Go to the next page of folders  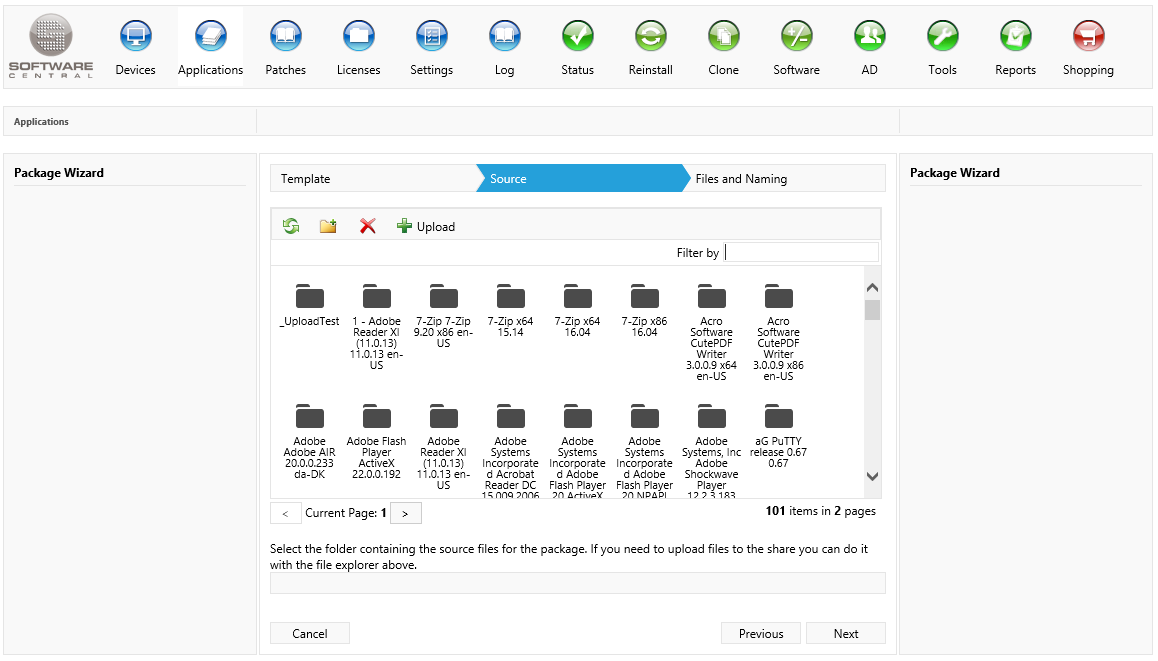[x=405, y=513]
